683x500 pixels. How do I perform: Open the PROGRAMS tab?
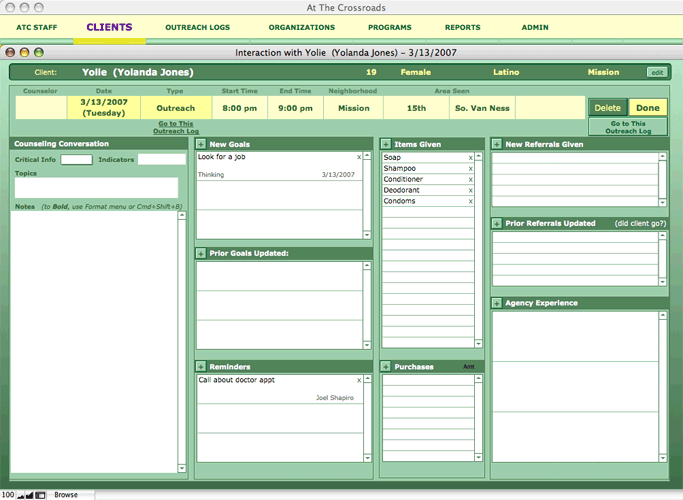389,27
